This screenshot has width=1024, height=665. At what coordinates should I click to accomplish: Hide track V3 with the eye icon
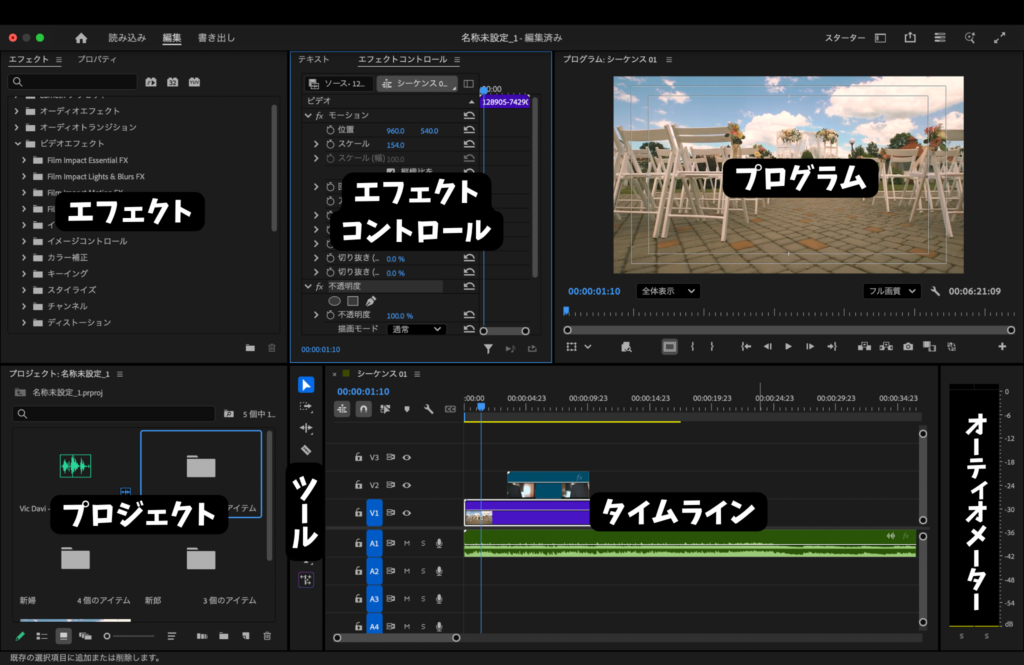pos(407,457)
